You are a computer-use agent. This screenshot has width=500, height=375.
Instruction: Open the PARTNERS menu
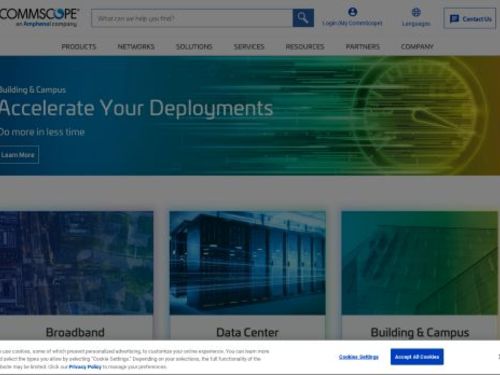363,47
